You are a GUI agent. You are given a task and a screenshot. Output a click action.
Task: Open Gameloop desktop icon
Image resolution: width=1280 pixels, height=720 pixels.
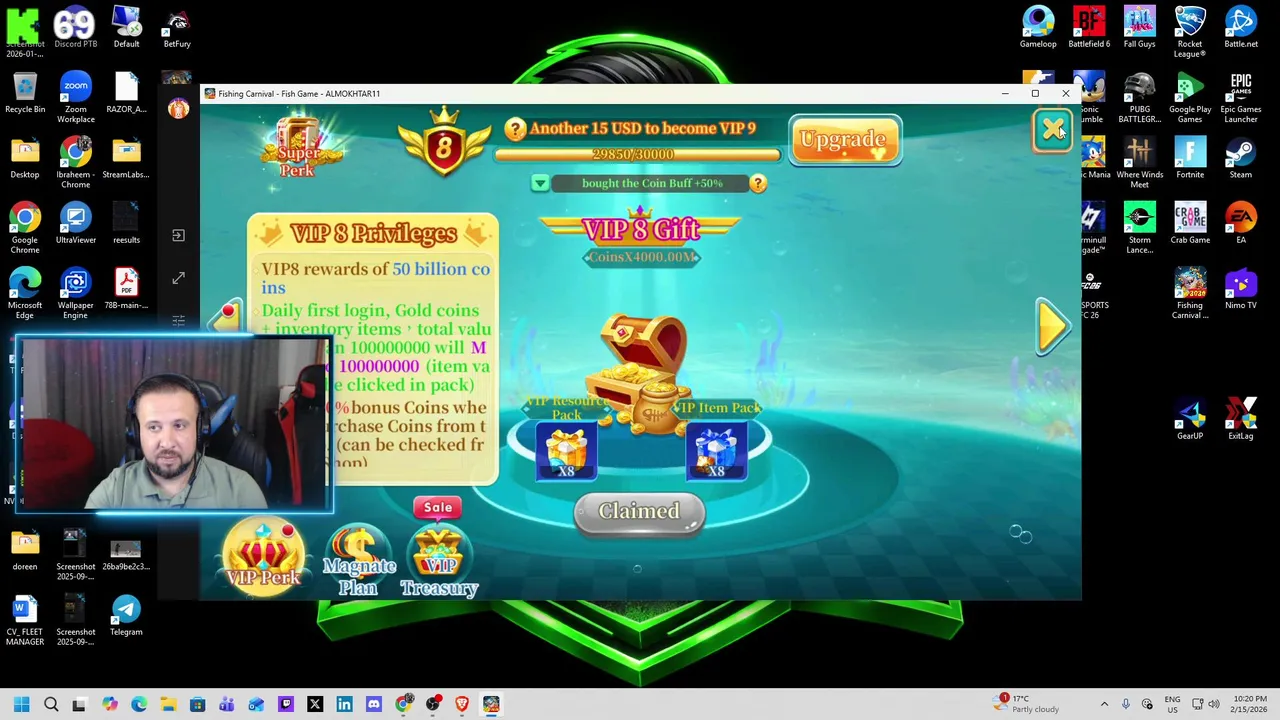[x=1038, y=27]
